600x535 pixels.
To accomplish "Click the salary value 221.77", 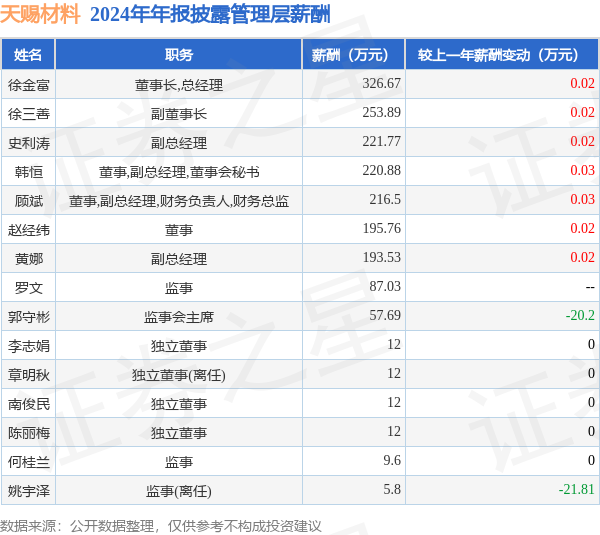I will click(x=382, y=141).
